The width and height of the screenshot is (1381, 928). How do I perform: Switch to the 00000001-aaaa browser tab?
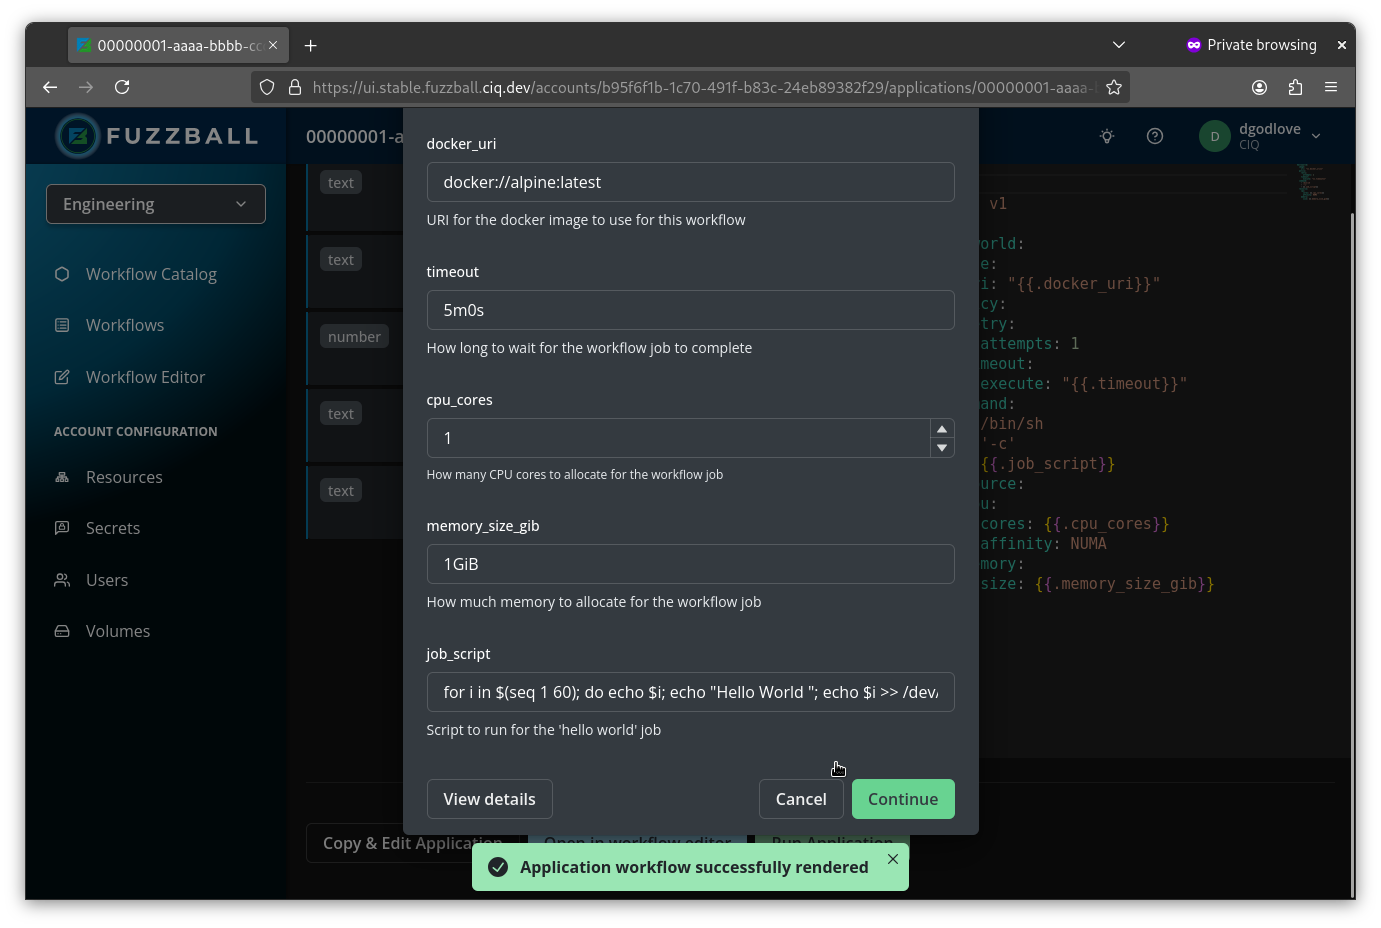tap(168, 44)
